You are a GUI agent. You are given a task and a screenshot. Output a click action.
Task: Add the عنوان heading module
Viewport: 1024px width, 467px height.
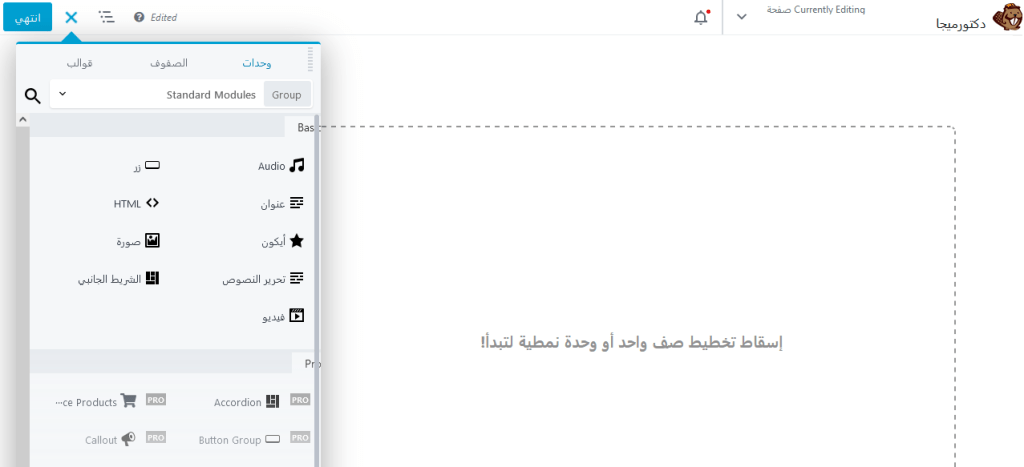point(282,204)
